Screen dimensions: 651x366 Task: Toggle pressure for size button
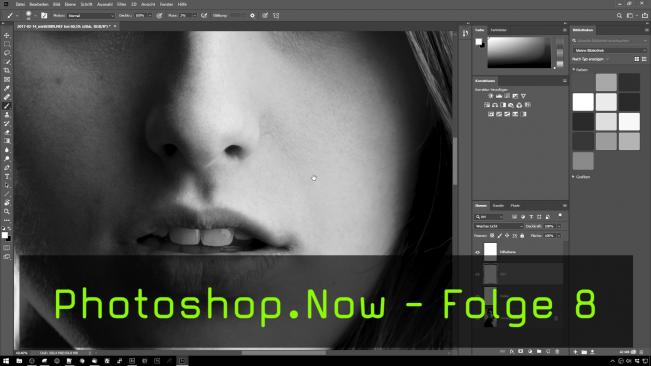click(x=265, y=16)
